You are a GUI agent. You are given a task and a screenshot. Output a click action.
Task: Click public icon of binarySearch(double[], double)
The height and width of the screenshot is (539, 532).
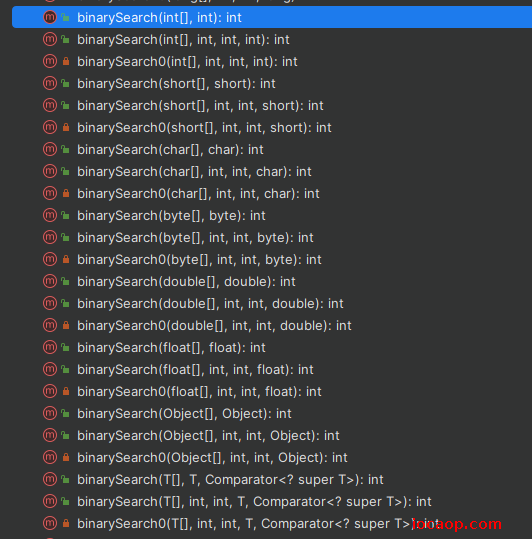point(65,282)
